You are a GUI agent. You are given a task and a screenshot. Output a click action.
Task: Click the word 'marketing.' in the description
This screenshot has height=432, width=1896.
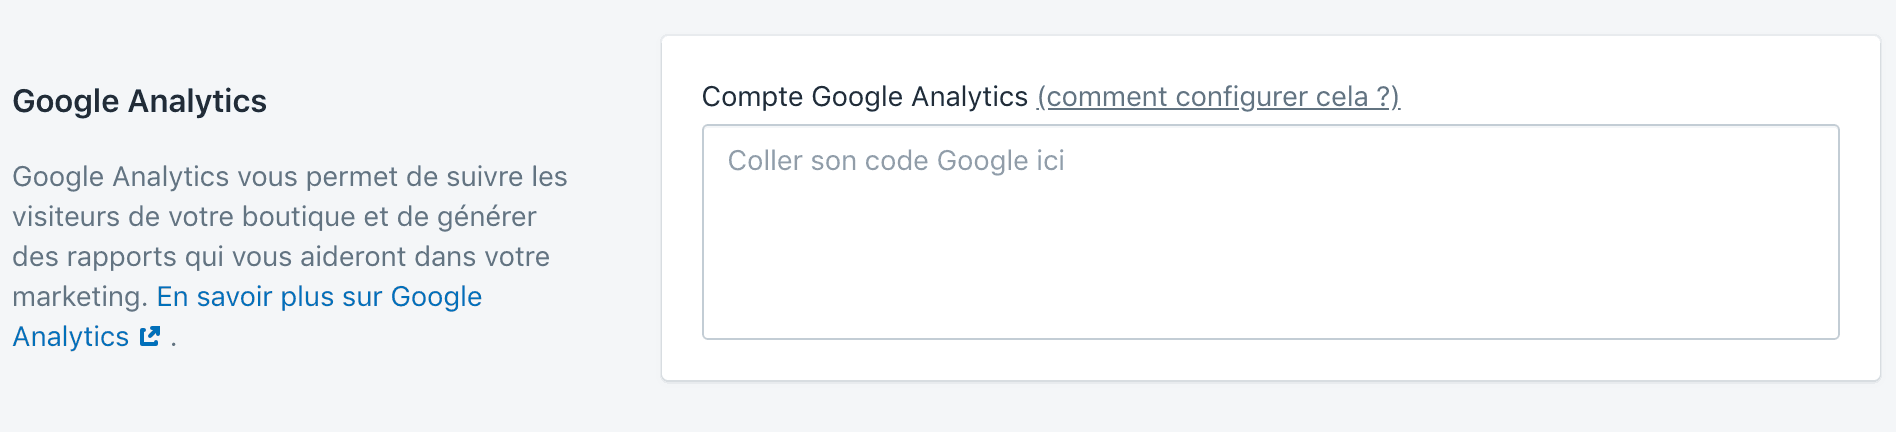(80, 297)
